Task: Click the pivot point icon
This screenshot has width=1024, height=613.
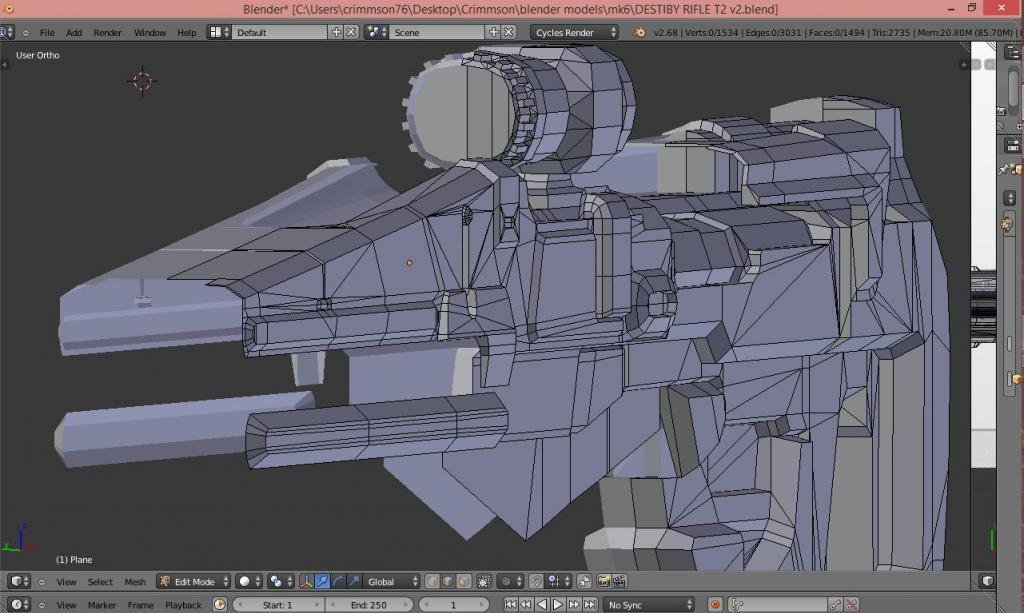Action: coord(276,582)
